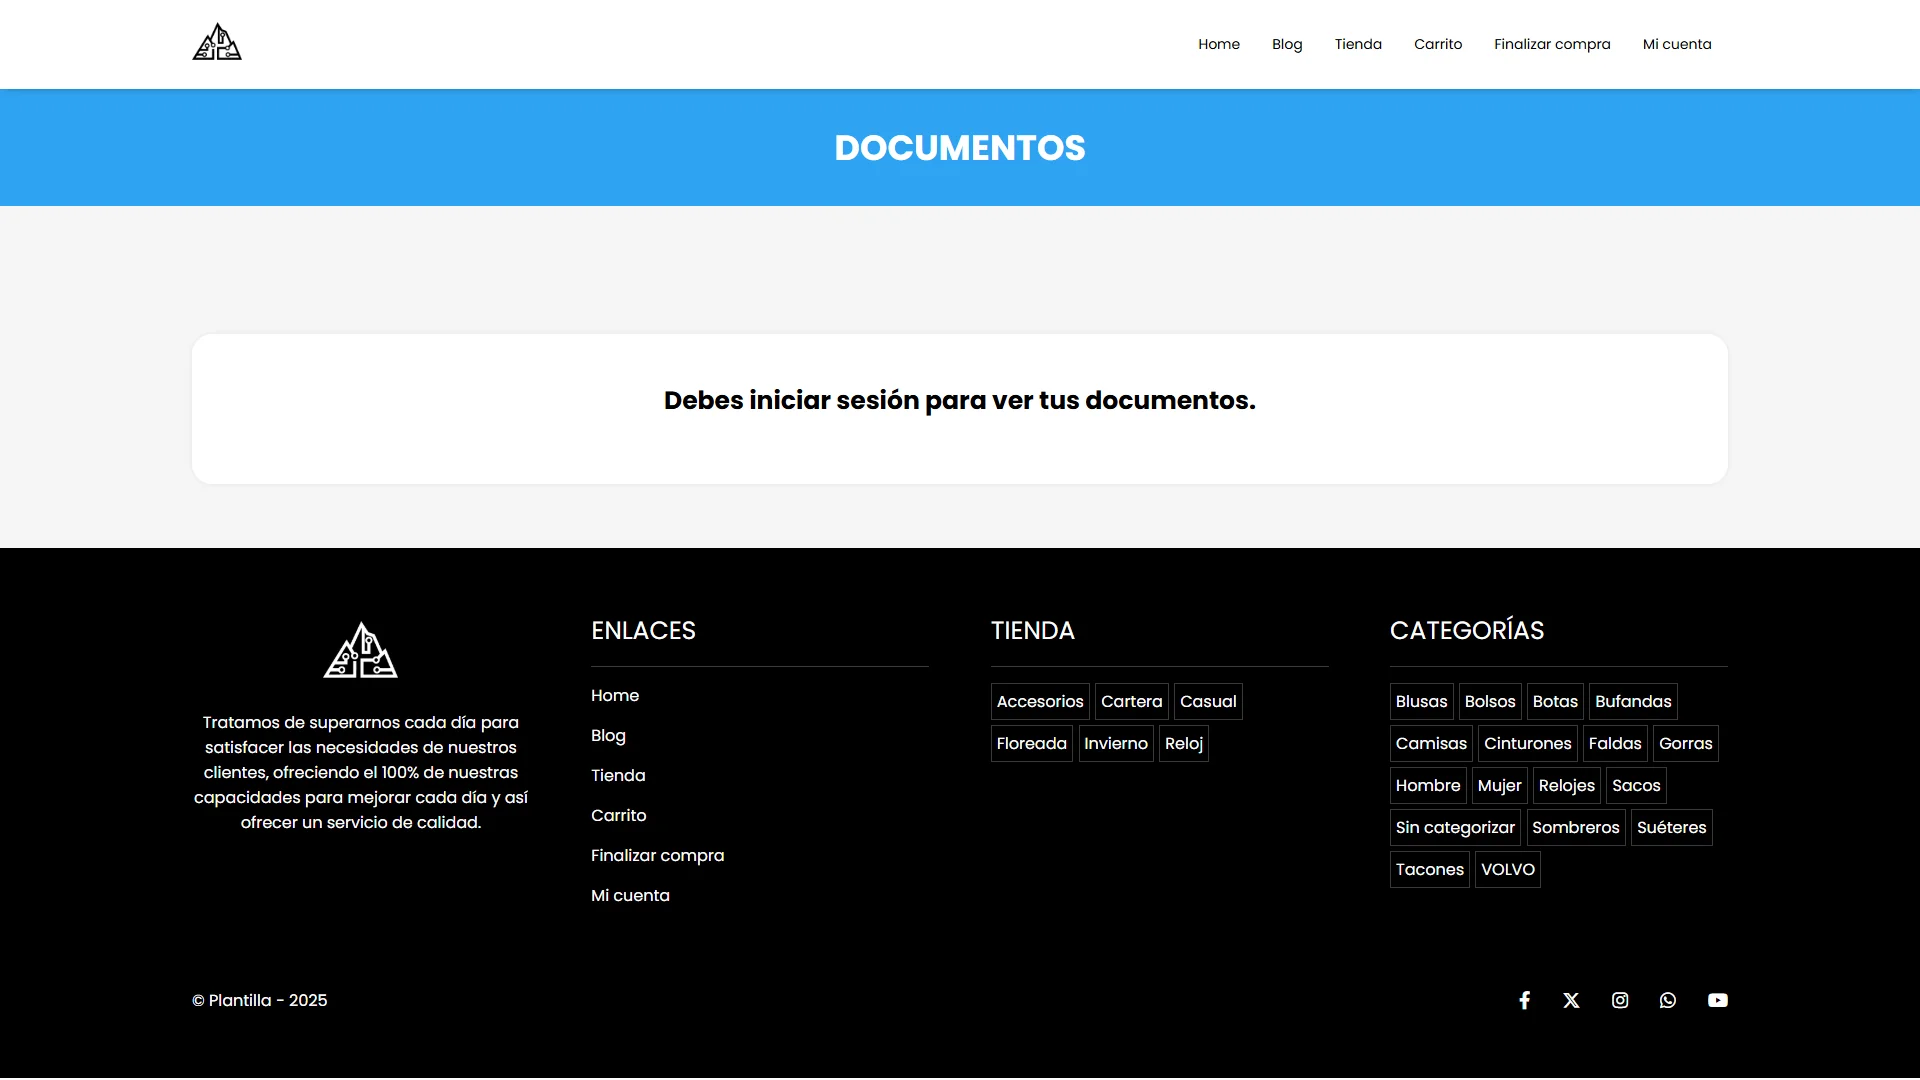Choose the Mujer category

(x=1499, y=785)
